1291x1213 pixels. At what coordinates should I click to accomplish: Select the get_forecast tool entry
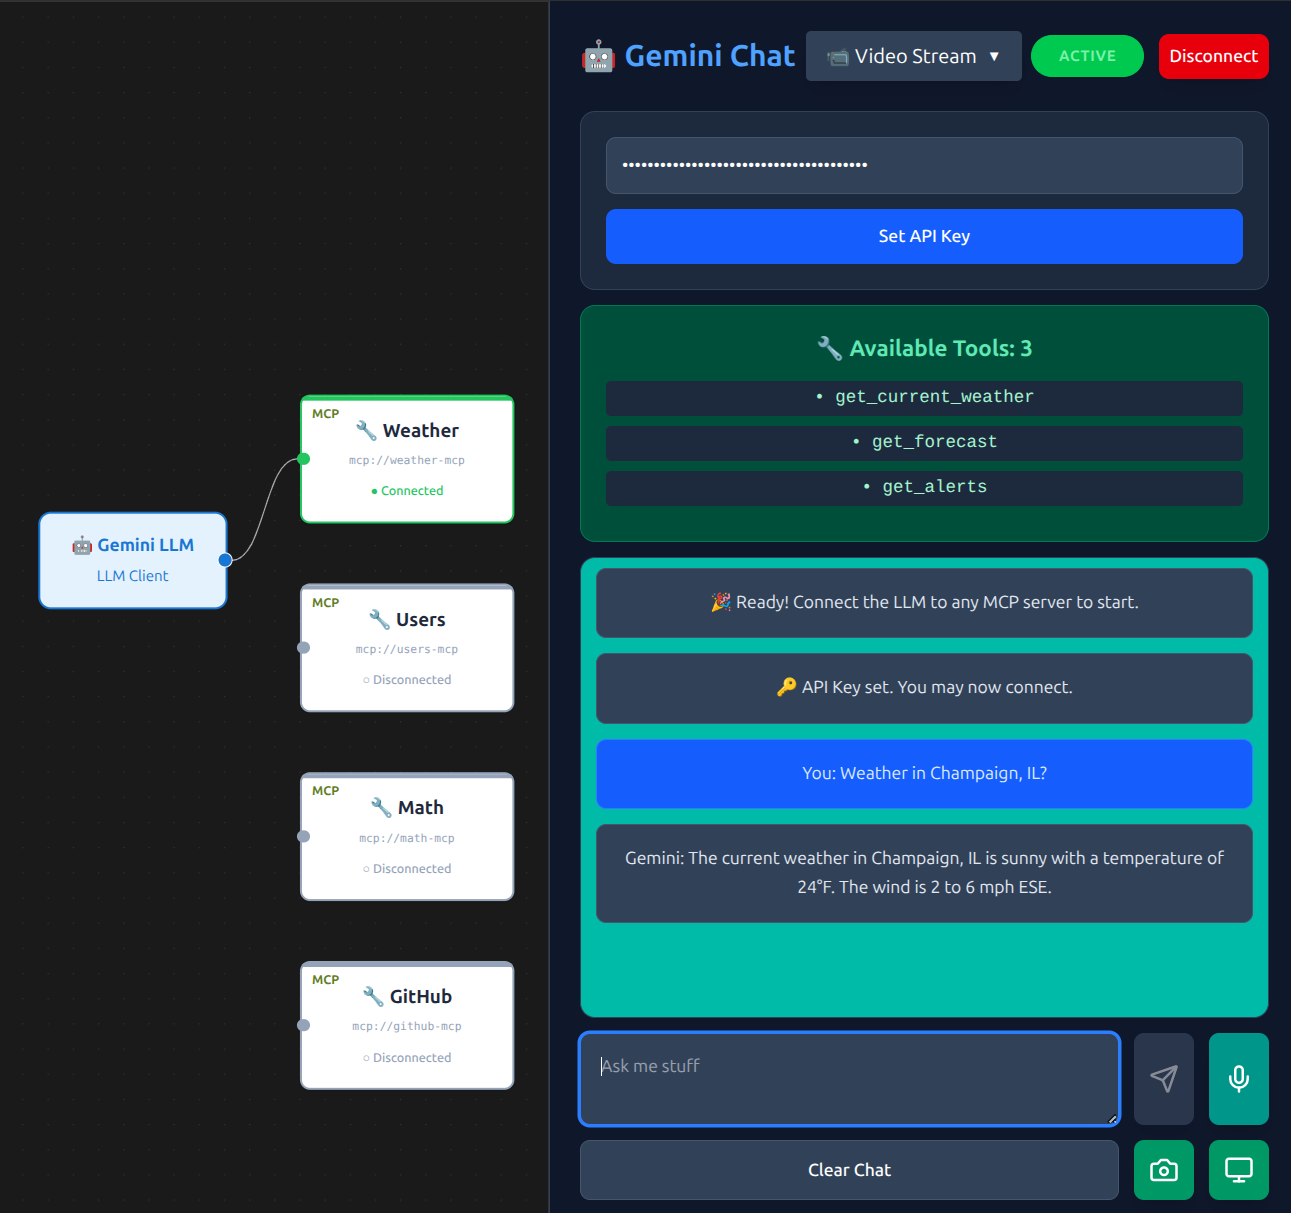(923, 442)
